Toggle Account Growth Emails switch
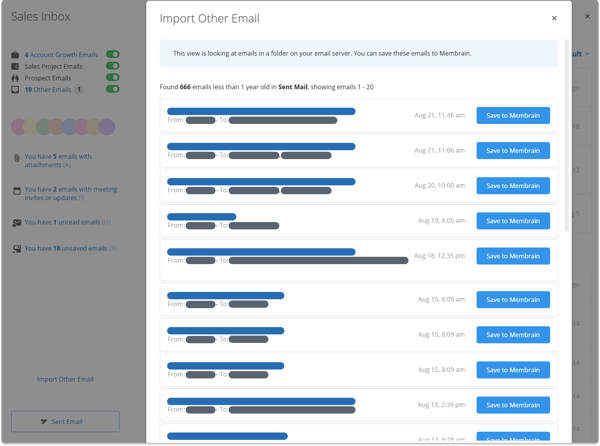The width and height of the screenshot is (600, 446). click(112, 54)
